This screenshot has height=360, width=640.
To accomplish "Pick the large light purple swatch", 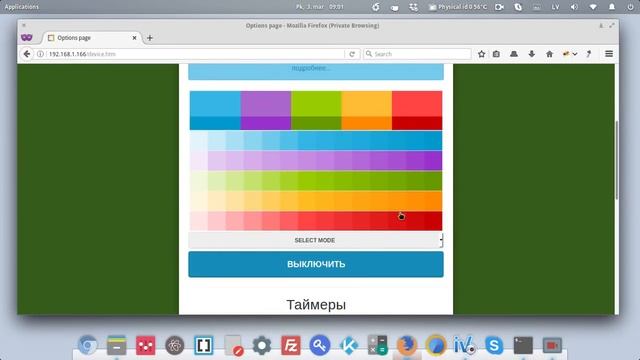I will coord(266,104).
